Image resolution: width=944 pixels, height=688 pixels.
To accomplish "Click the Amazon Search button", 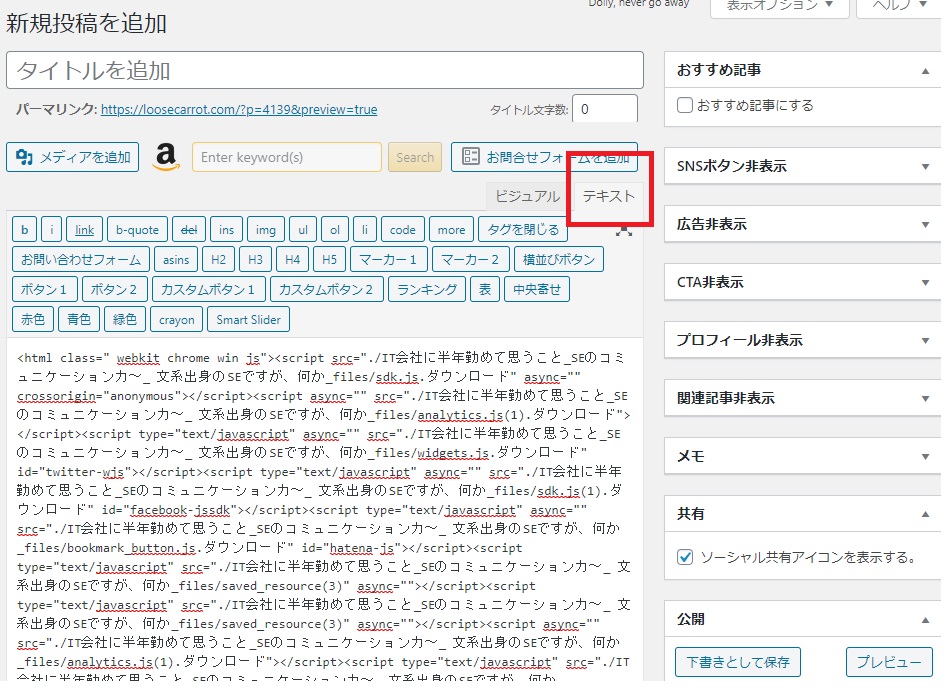I will coord(415,157).
